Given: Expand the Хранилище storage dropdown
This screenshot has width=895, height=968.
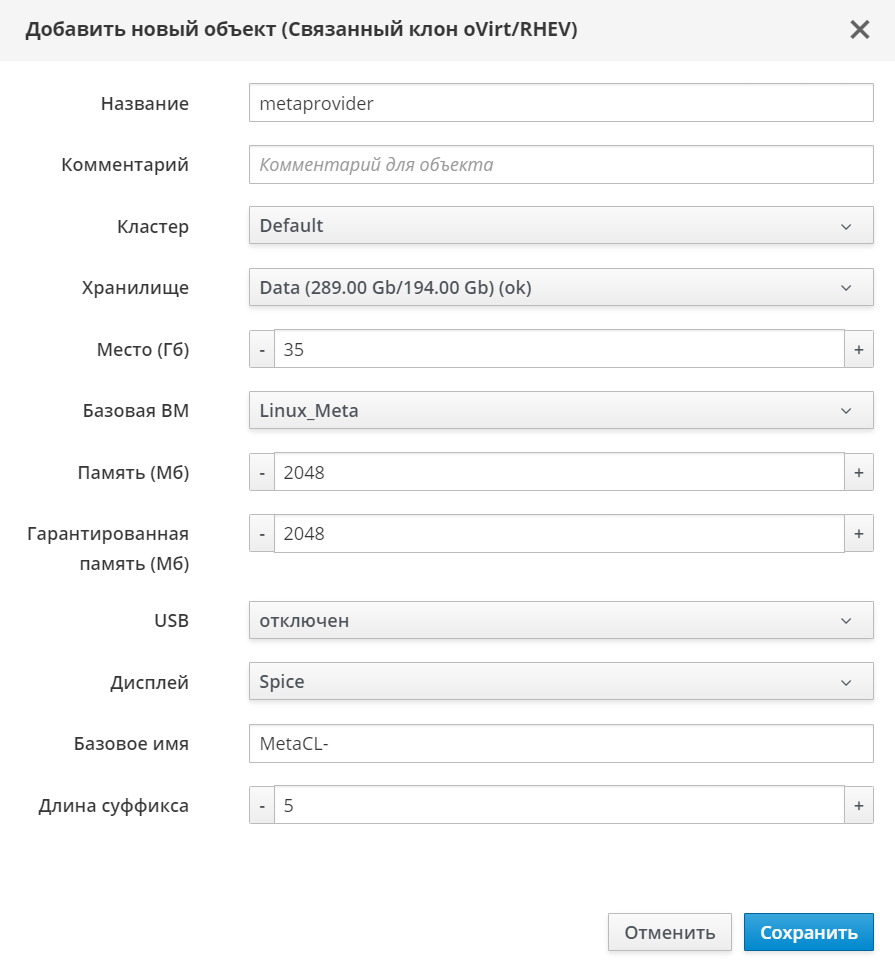Looking at the screenshot, I should 560,288.
